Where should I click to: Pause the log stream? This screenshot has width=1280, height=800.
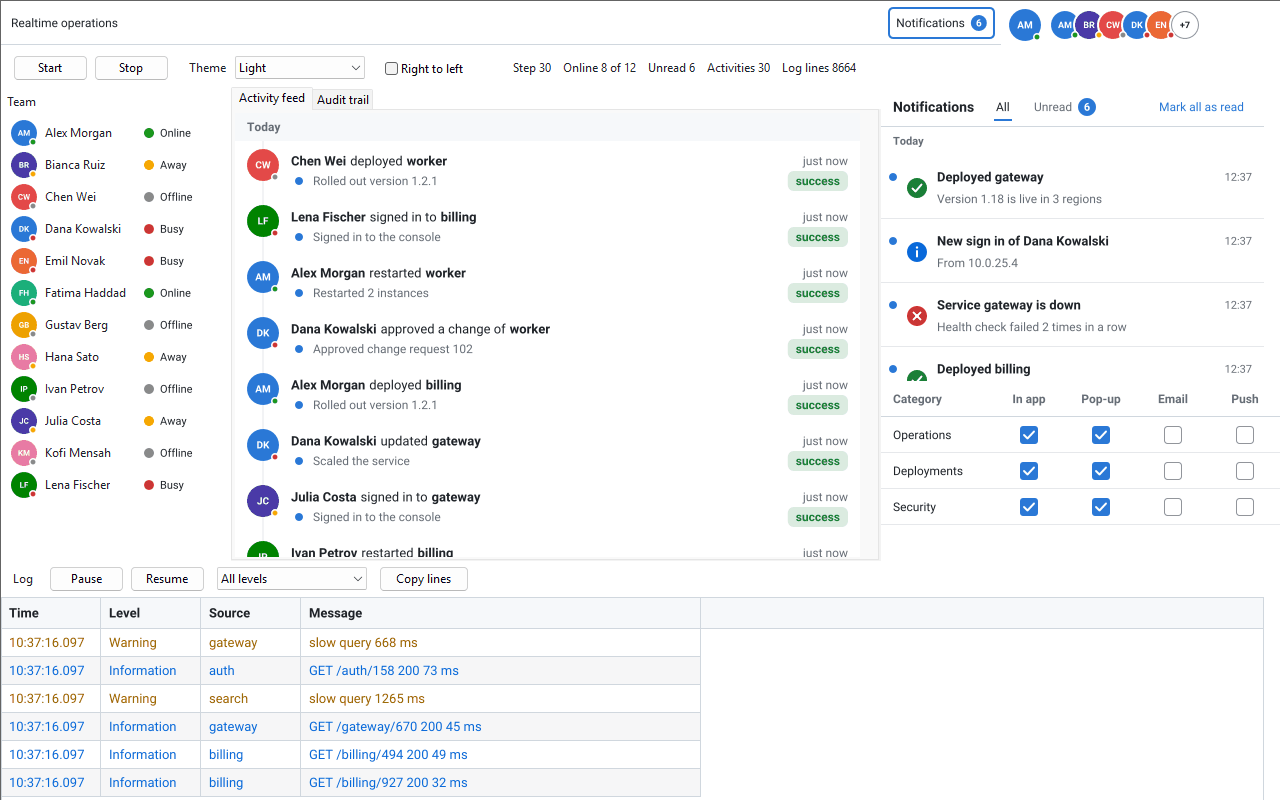coord(87,579)
